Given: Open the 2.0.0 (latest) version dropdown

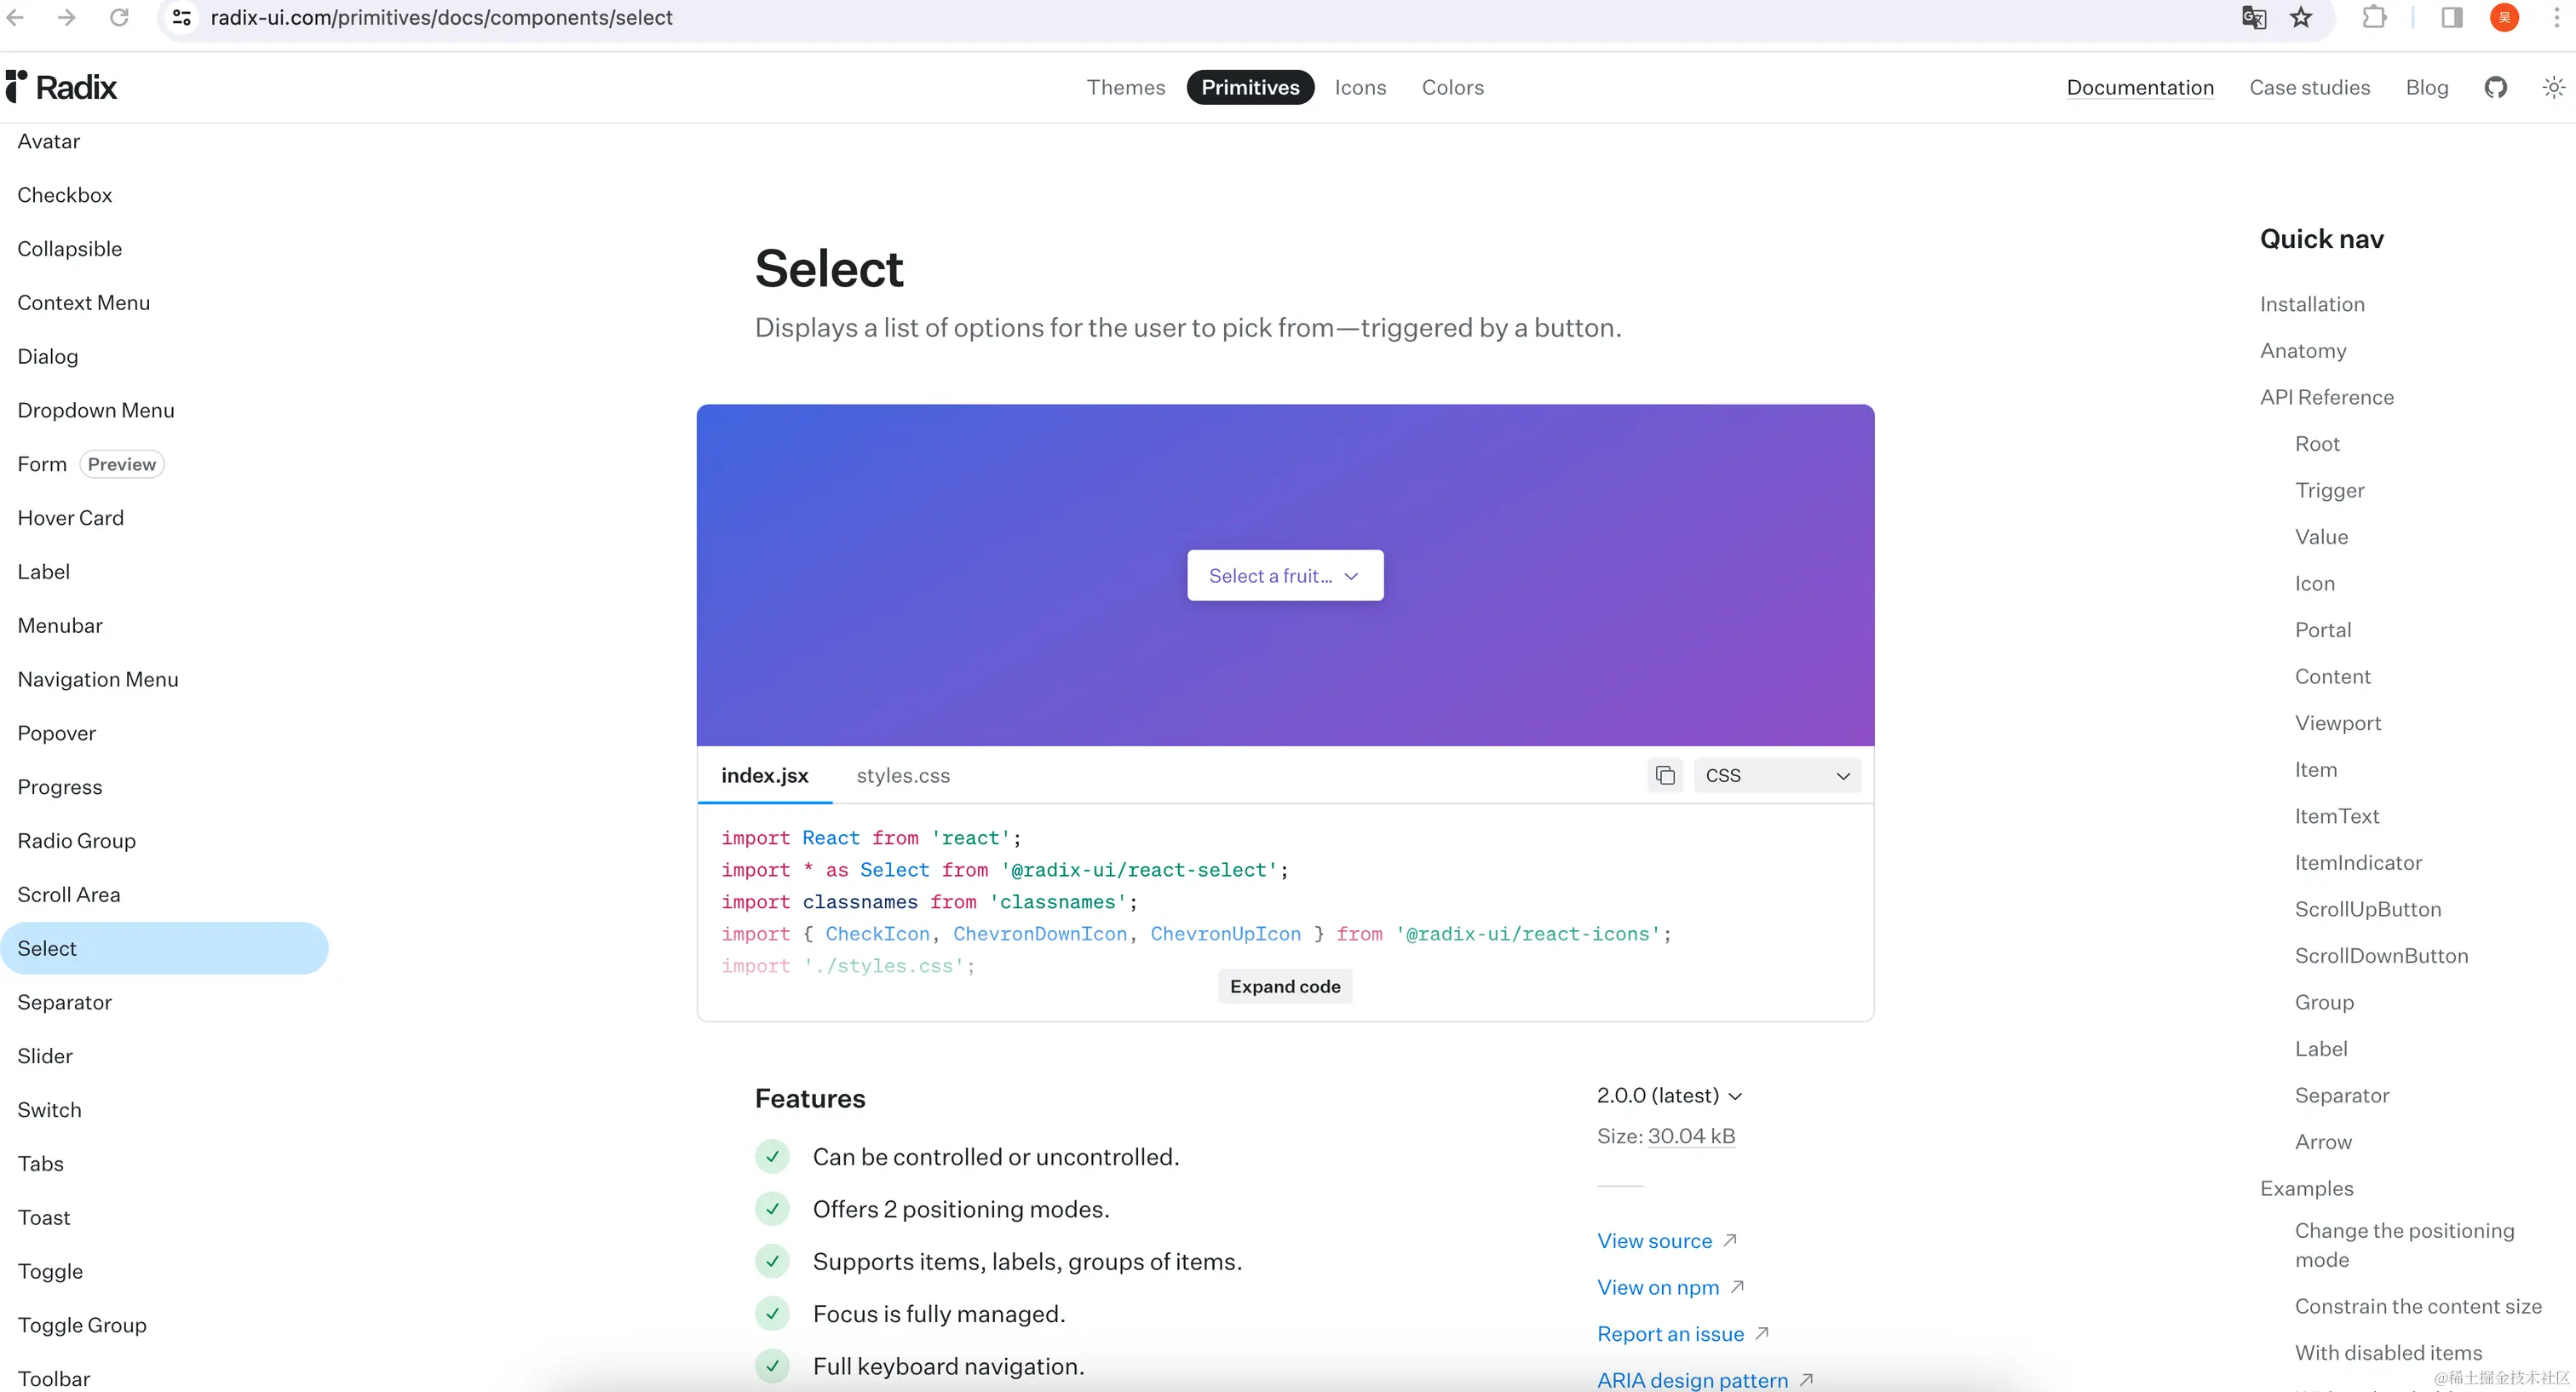Looking at the screenshot, I should pyautogui.click(x=1669, y=1095).
